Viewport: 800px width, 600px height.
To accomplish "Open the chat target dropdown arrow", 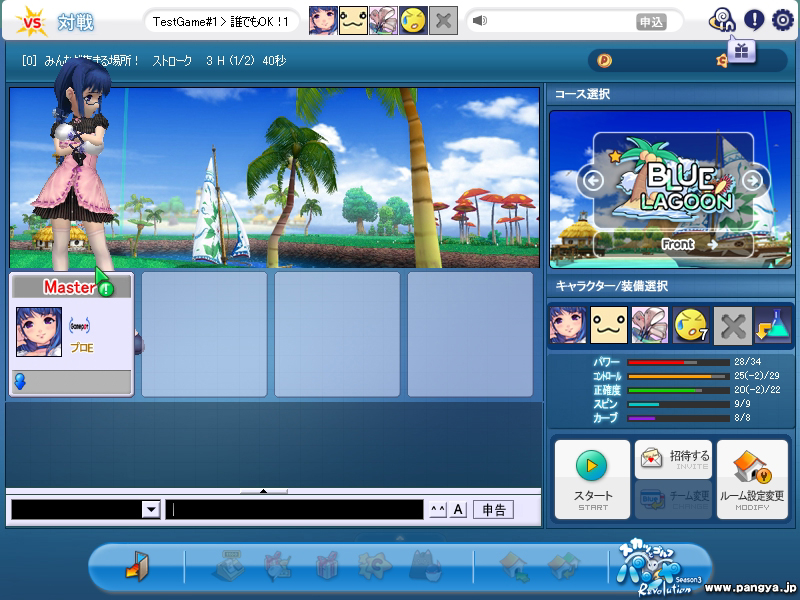I will click(x=151, y=509).
